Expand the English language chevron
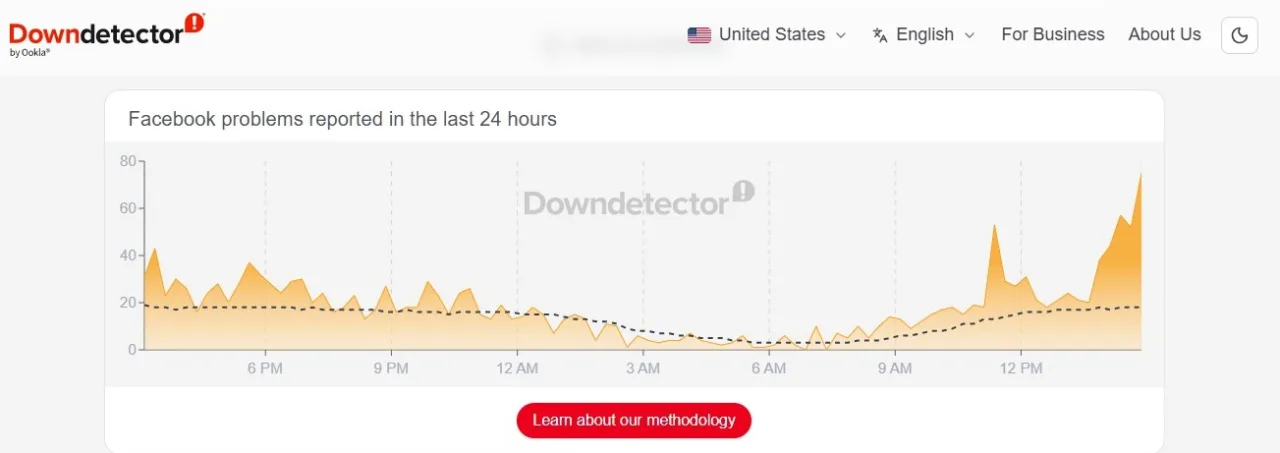The height and width of the screenshot is (453, 1280). pos(969,35)
